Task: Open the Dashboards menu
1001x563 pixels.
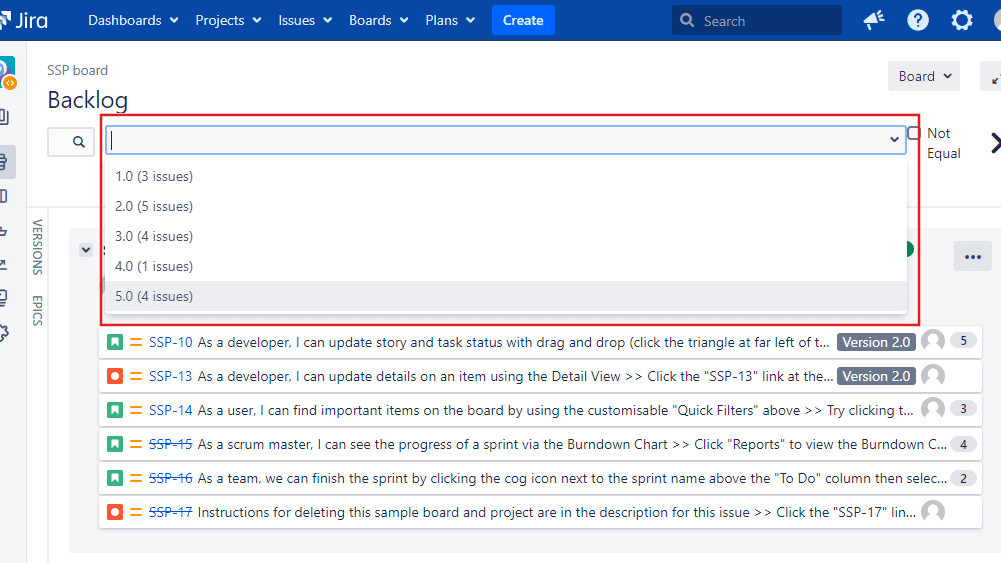Action: 133,20
